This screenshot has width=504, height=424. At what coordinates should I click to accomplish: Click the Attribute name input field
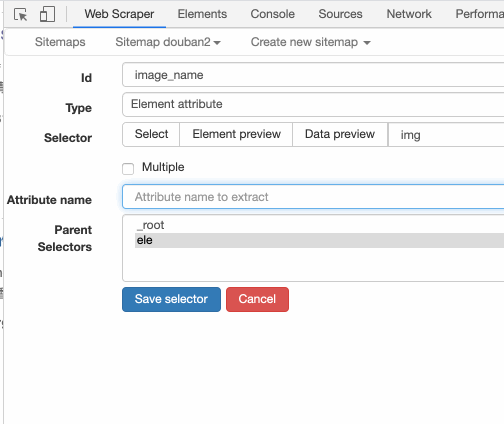(313, 197)
